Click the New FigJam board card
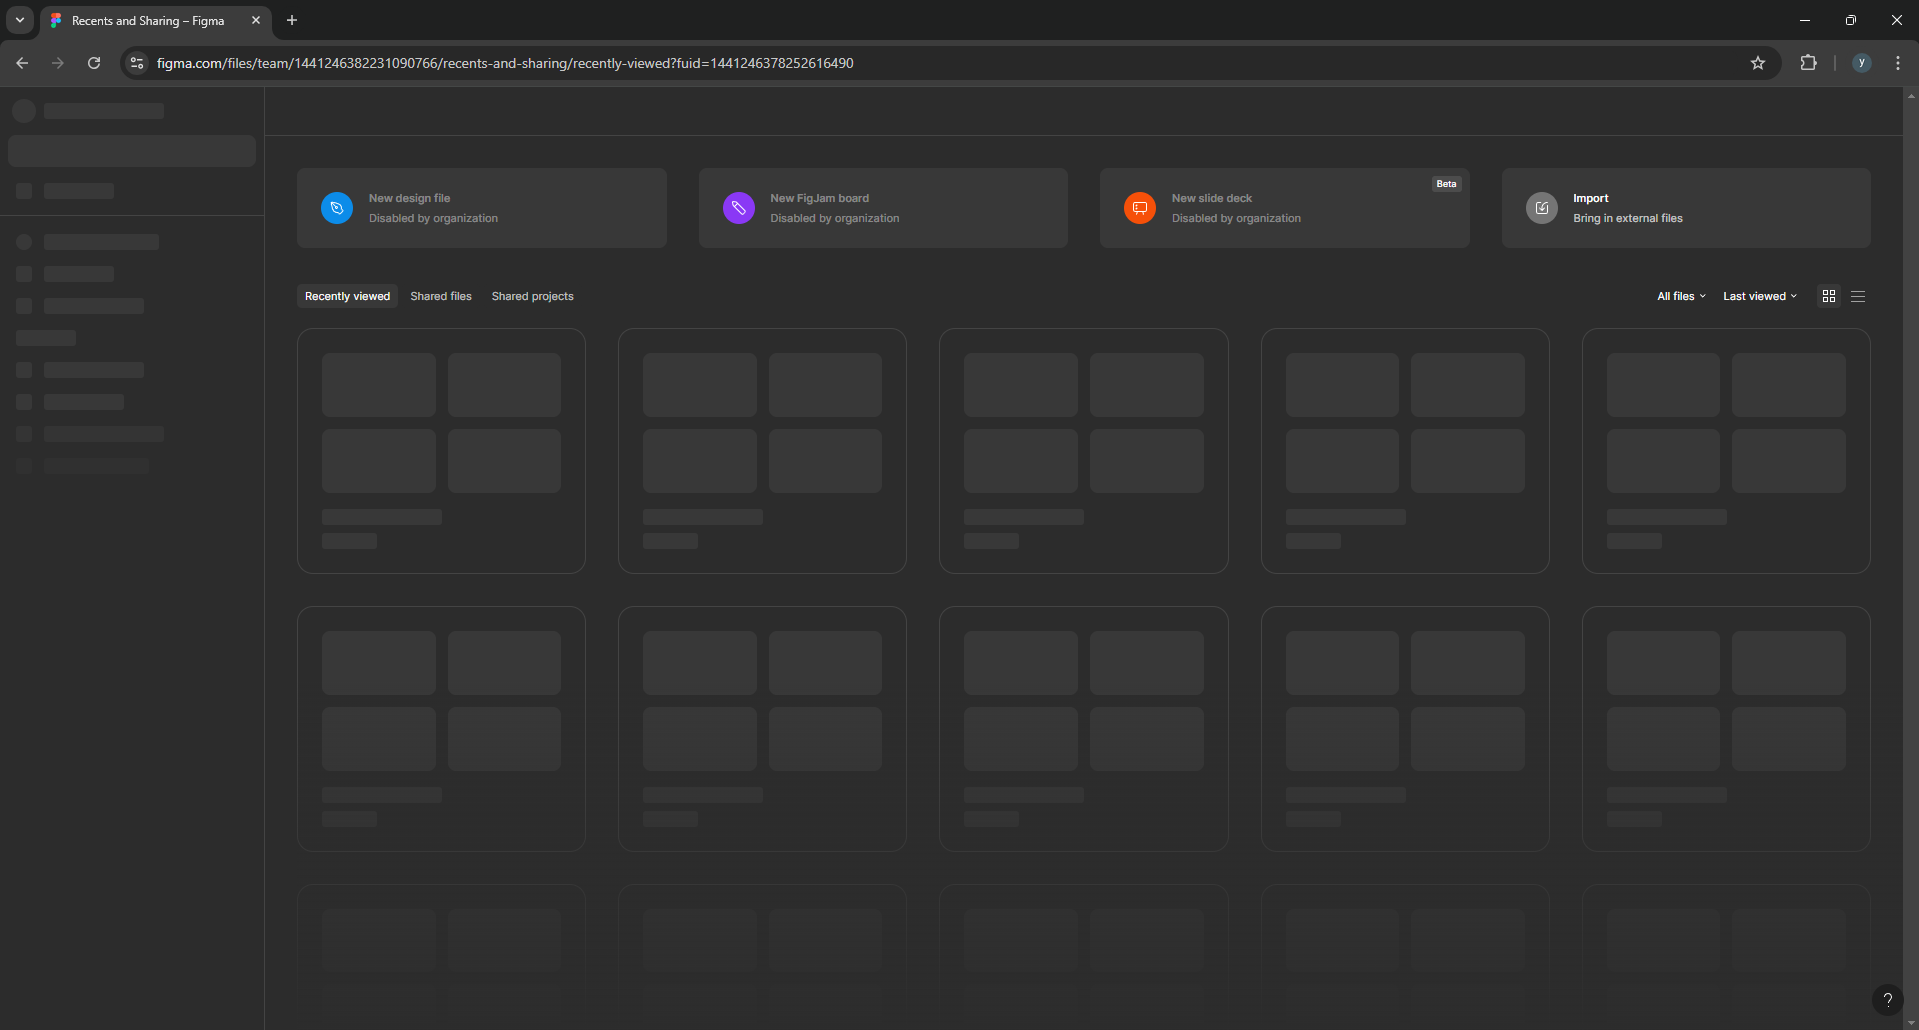Viewport: 1919px width, 1030px height. click(x=883, y=208)
